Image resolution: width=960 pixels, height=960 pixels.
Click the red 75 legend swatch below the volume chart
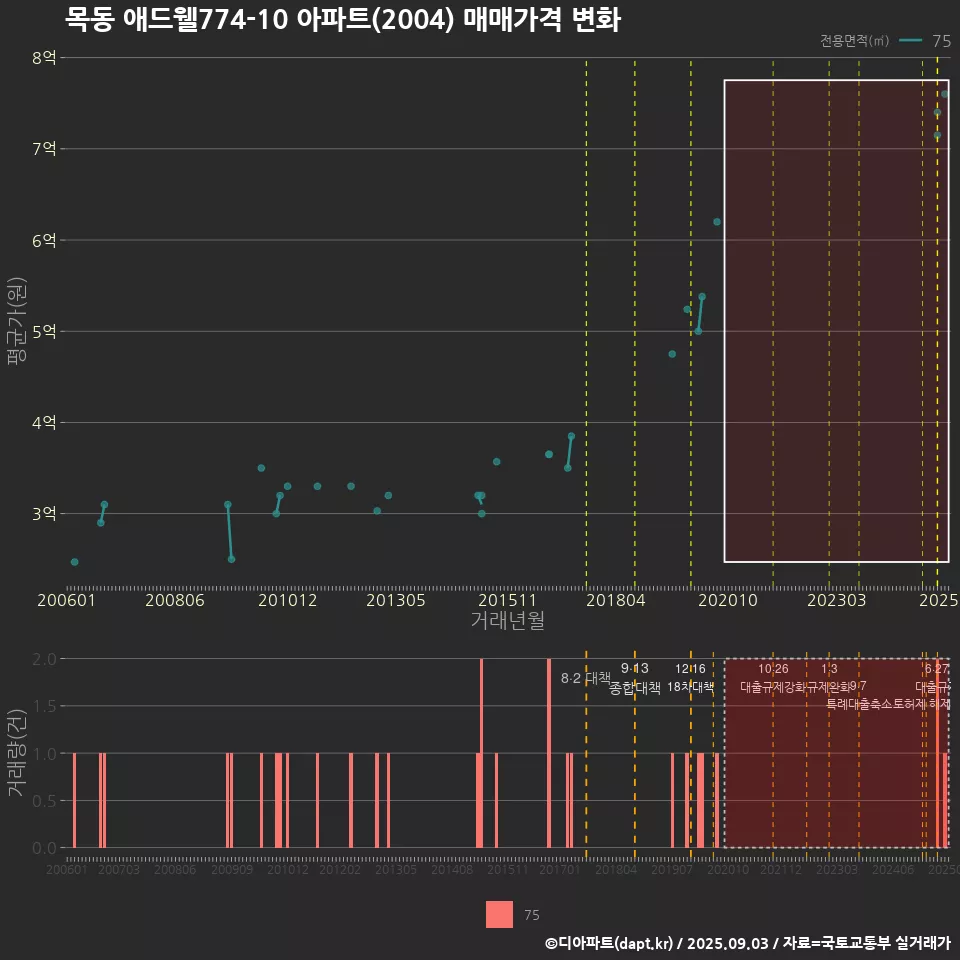pos(499,914)
